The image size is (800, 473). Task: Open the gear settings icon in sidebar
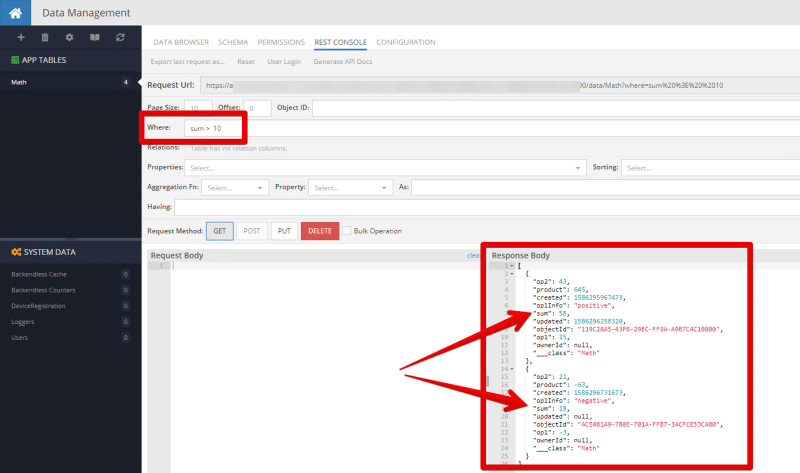tap(70, 37)
